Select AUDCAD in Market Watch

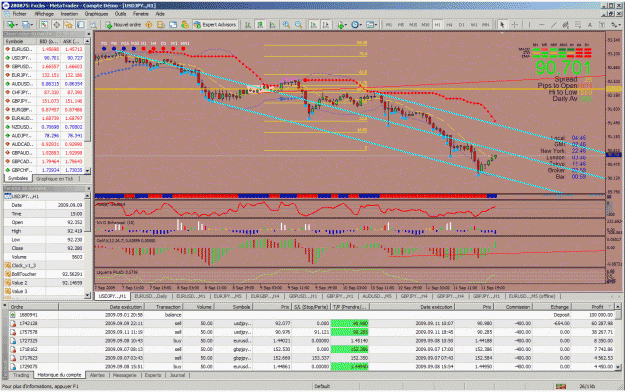pyautogui.click(x=44, y=144)
